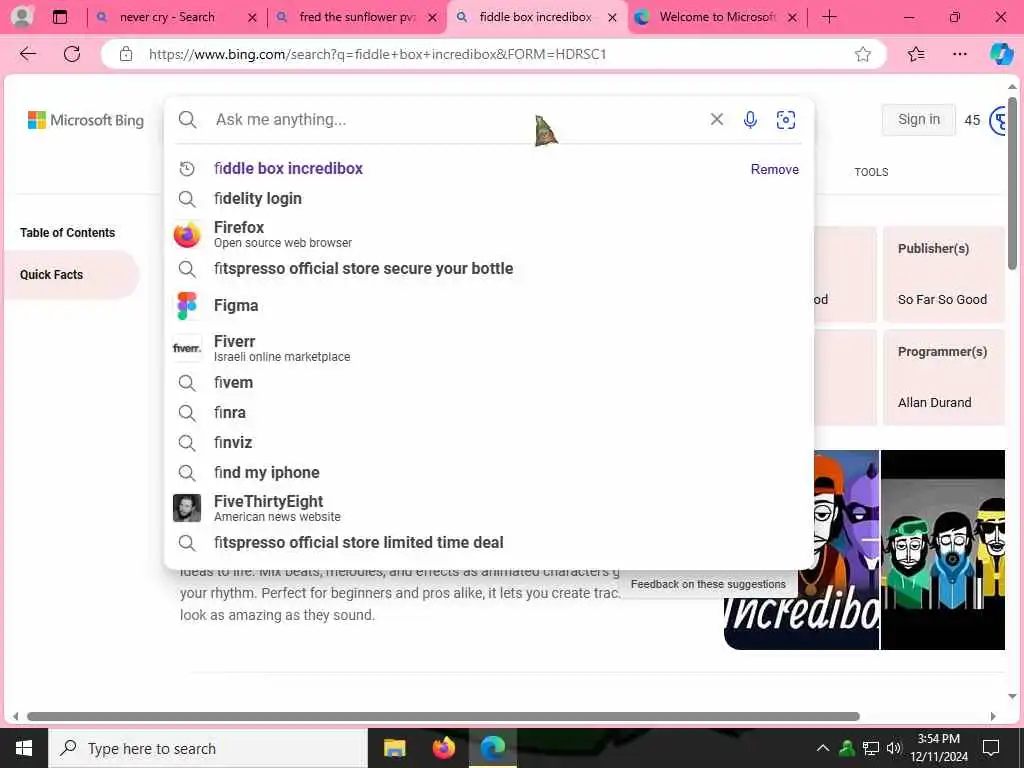
Task: Reload the page with the refresh icon
Action: (x=72, y=54)
